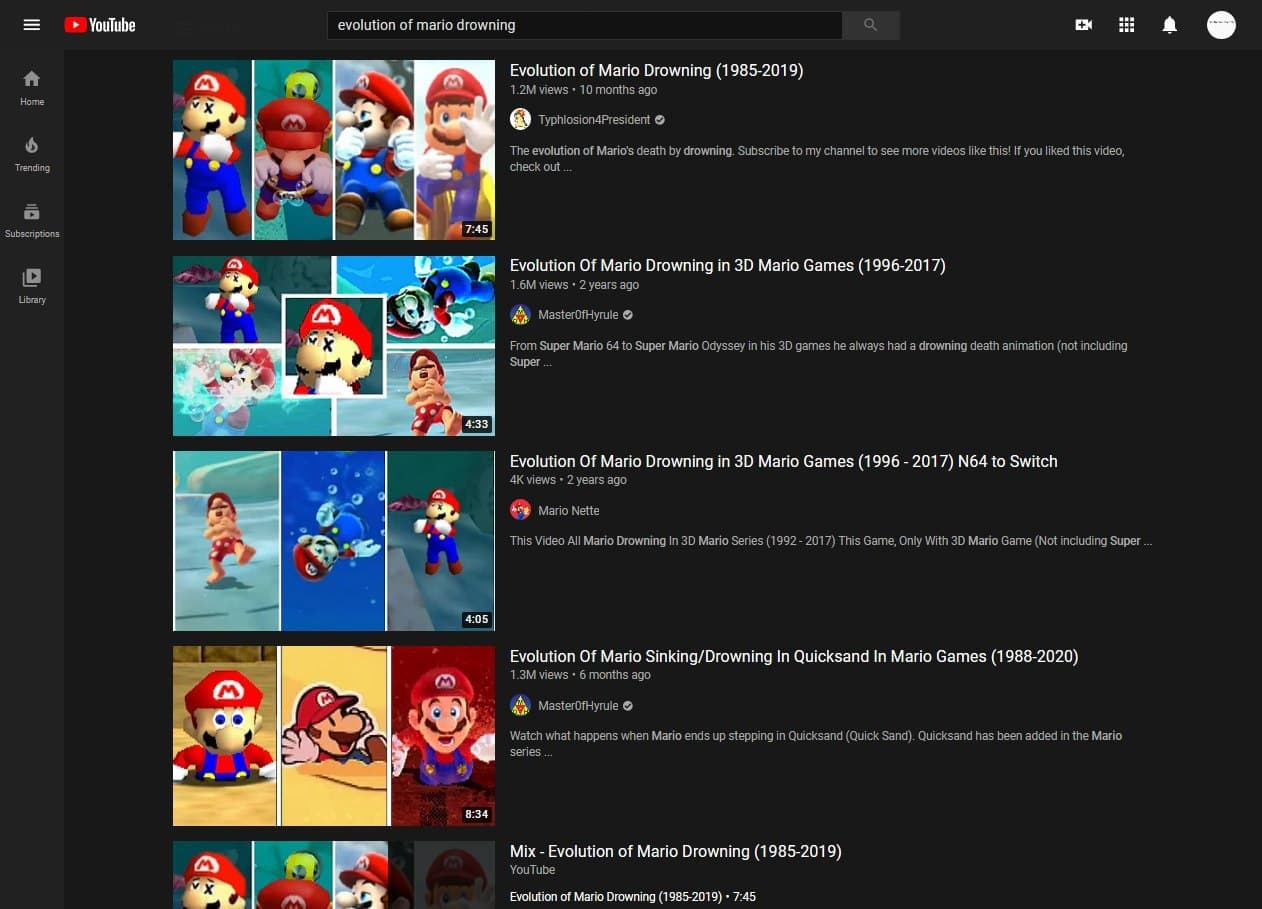This screenshot has width=1262, height=909.
Task: Click '4K views • 2 years ago' text
Action: 568,480
